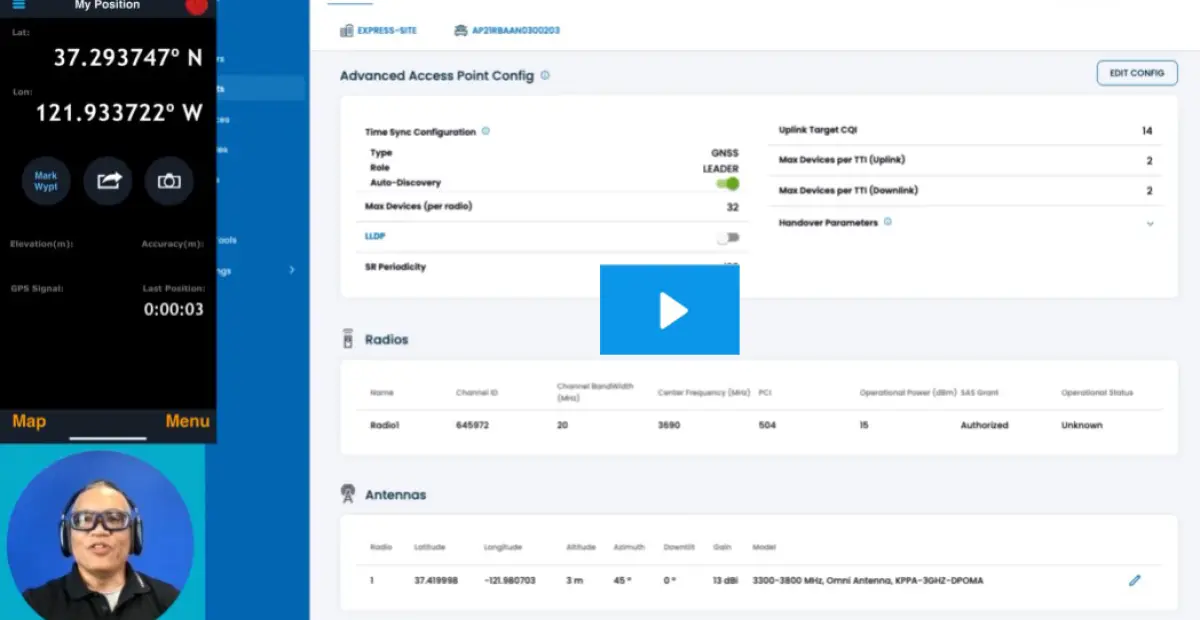The height and width of the screenshot is (620, 1200).
Task: Open the hamburger menu in My Position app
Action: (x=18, y=5)
